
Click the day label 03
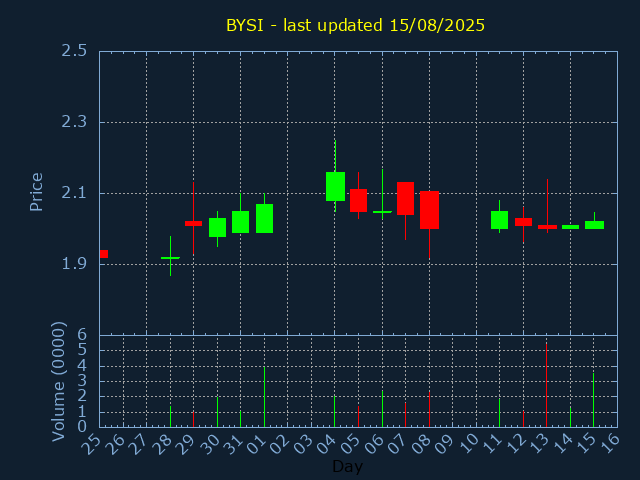304,443
